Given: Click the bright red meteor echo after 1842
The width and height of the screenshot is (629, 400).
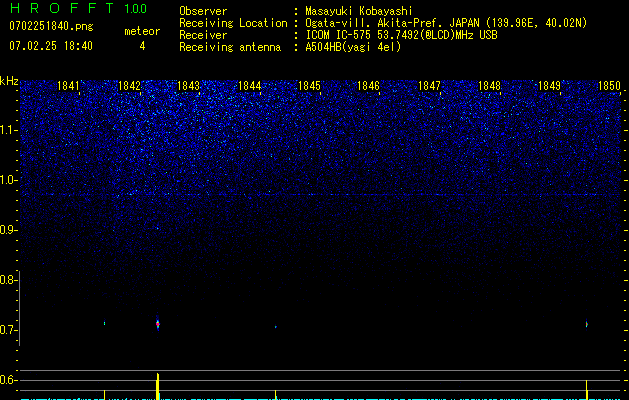Looking at the screenshot, I should point(158,323).
